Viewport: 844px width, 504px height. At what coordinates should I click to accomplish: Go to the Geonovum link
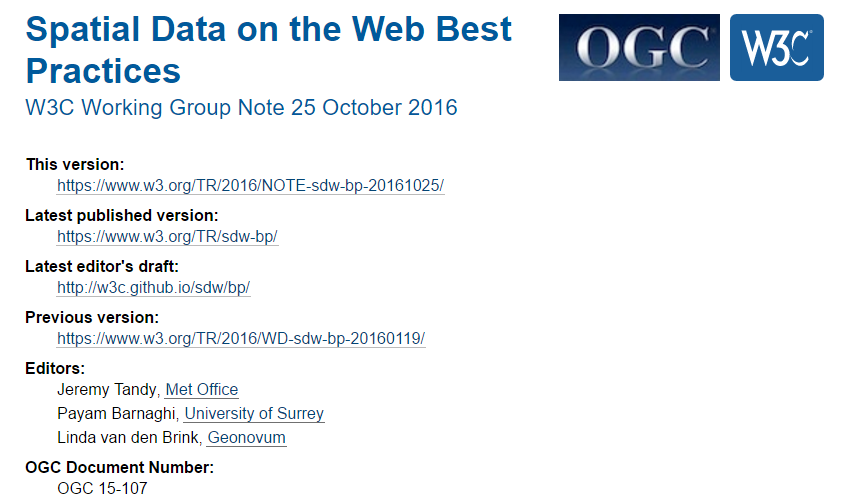tap(247, 438)
